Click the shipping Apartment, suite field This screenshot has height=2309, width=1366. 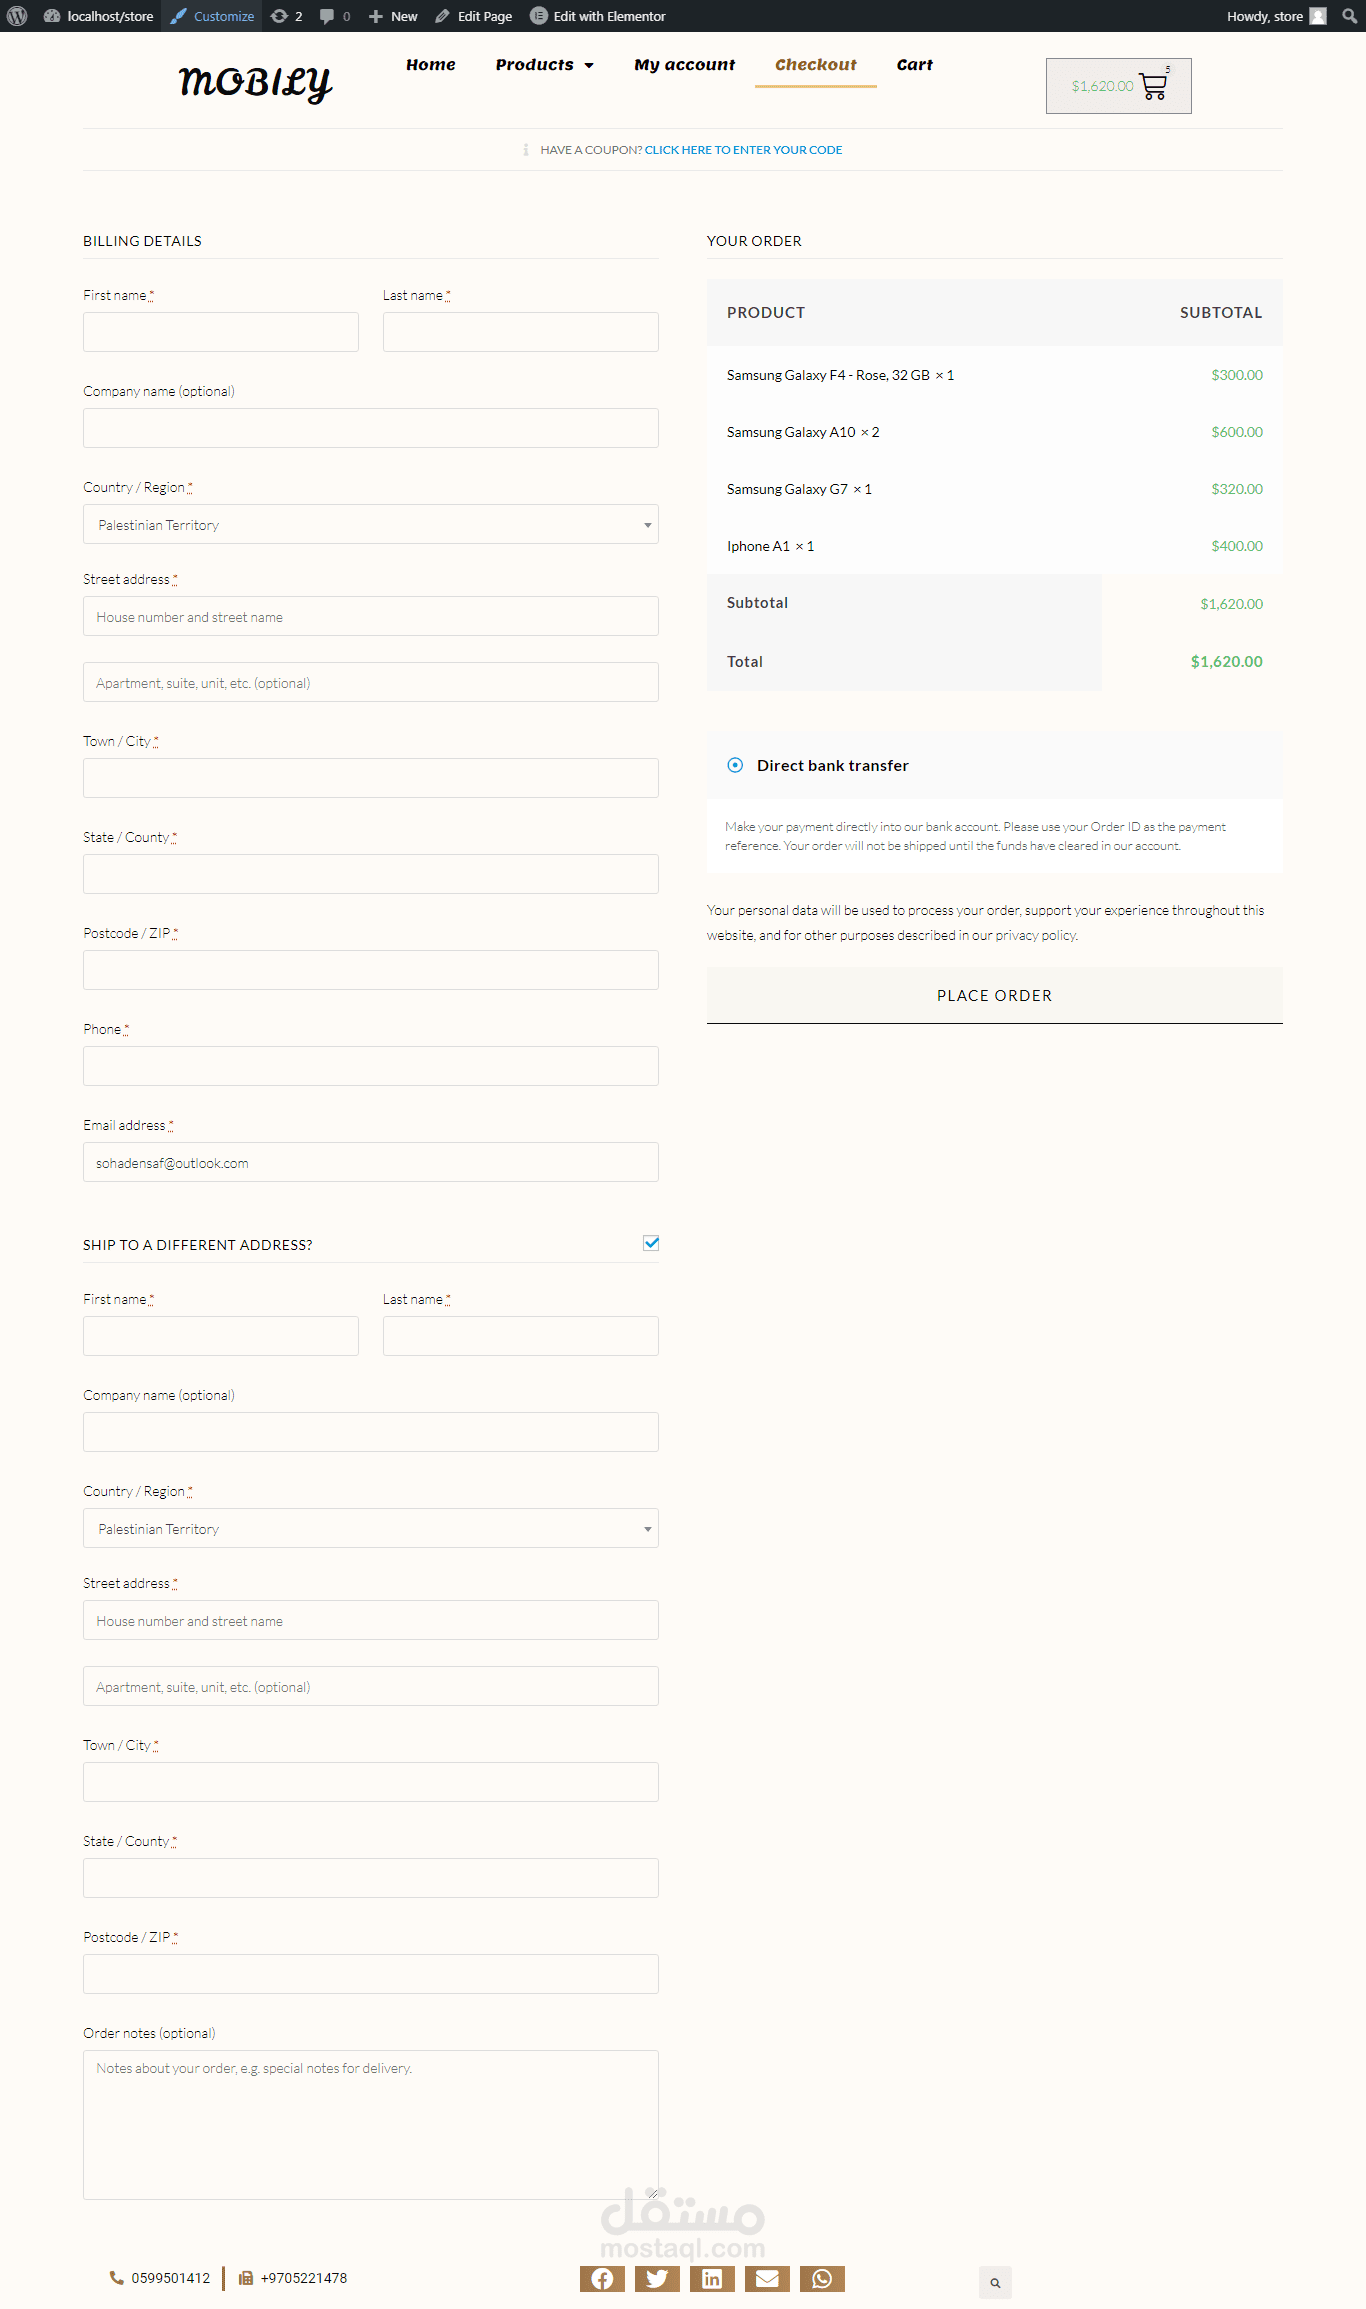371,1686
